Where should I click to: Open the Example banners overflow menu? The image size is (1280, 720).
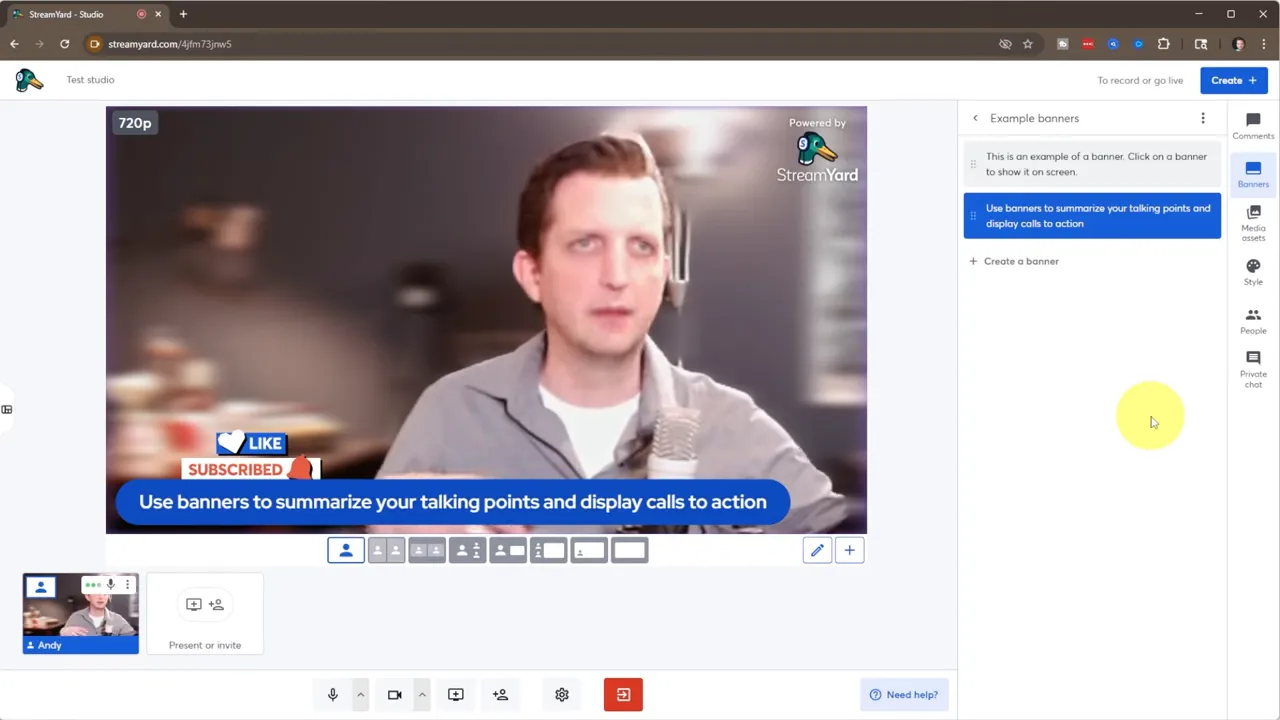click(x=1203, y=118)
